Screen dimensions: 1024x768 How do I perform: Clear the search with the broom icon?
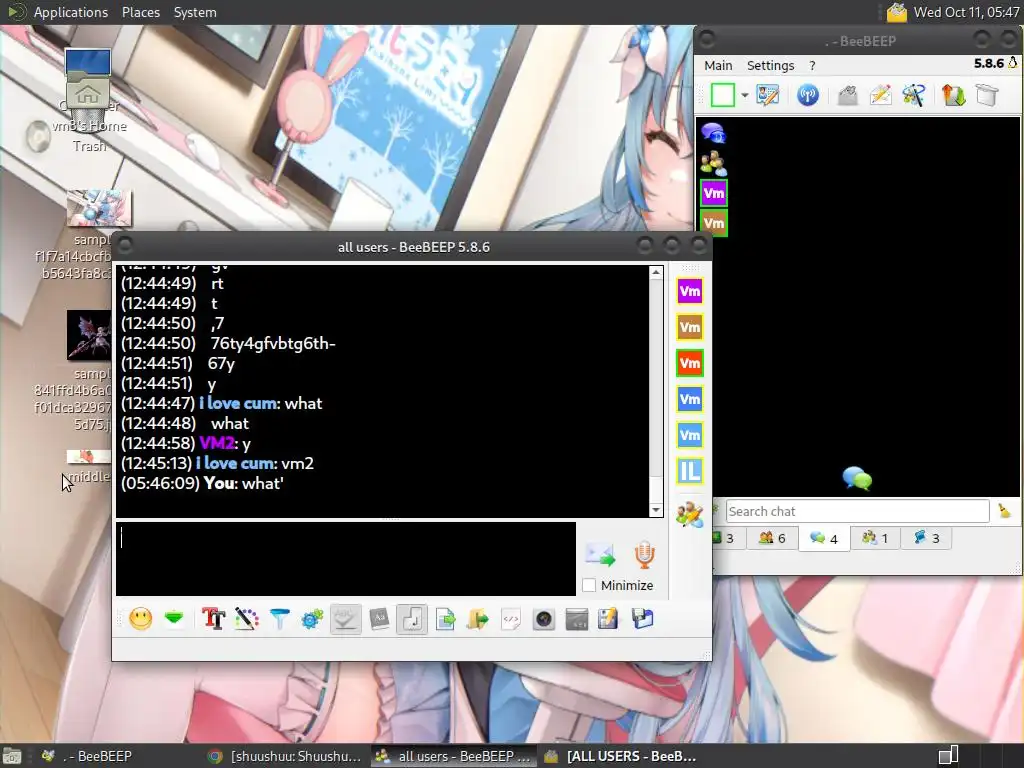click(1004, 511)
